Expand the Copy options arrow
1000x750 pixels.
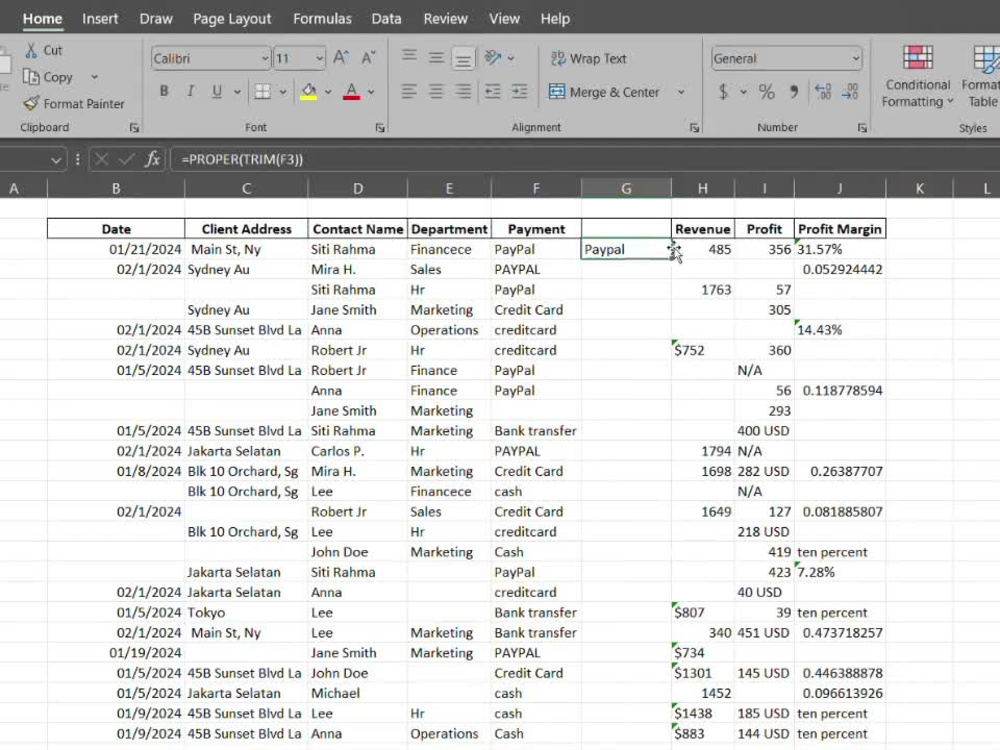pyautogui.click(x=94, y=77)
